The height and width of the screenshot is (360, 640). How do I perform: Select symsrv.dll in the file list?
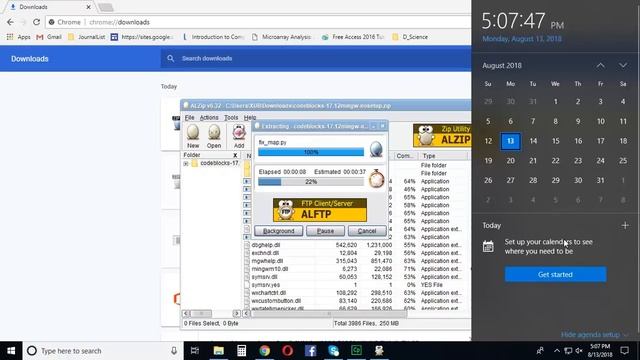[x=265, y=277]
